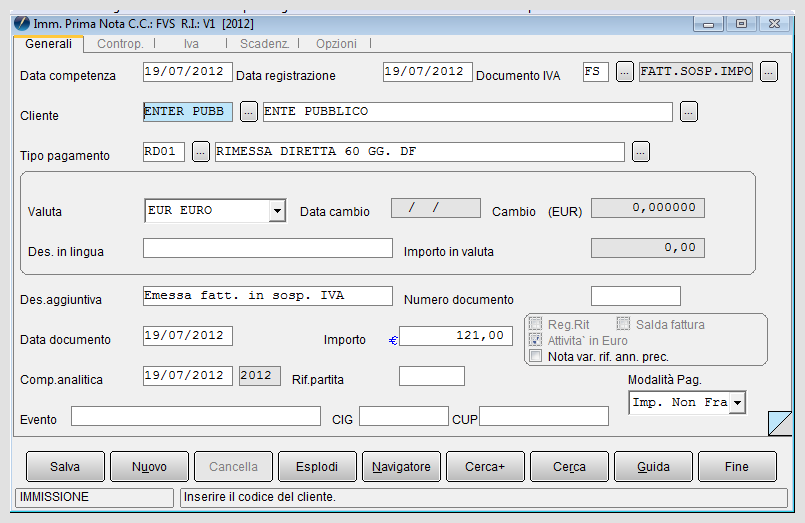Image resolution: width=805 pixels, height=523 pixels.
Task: Select the Generali tab
Action: click(x=48, y=44)
